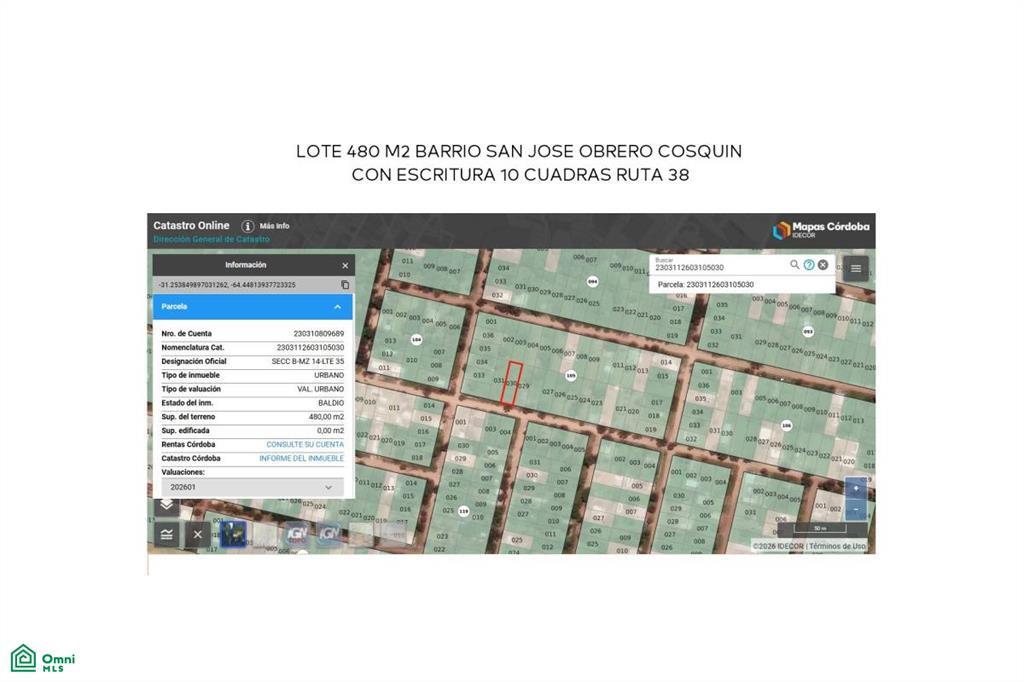Open the Términos de Uso link
The image size is (1024, 682).
pyautogui.click(x=837, y=546)
